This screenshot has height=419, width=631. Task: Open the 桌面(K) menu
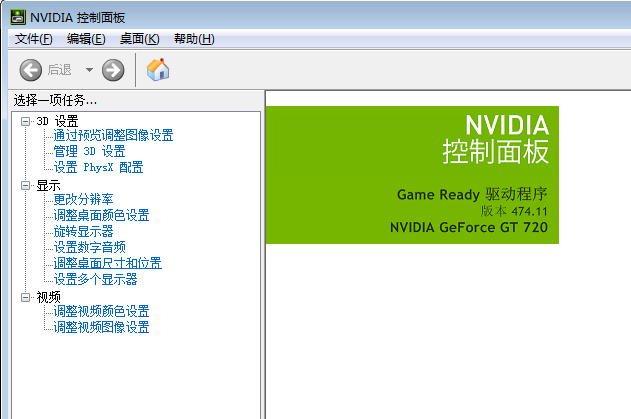[x=140, y=39]
